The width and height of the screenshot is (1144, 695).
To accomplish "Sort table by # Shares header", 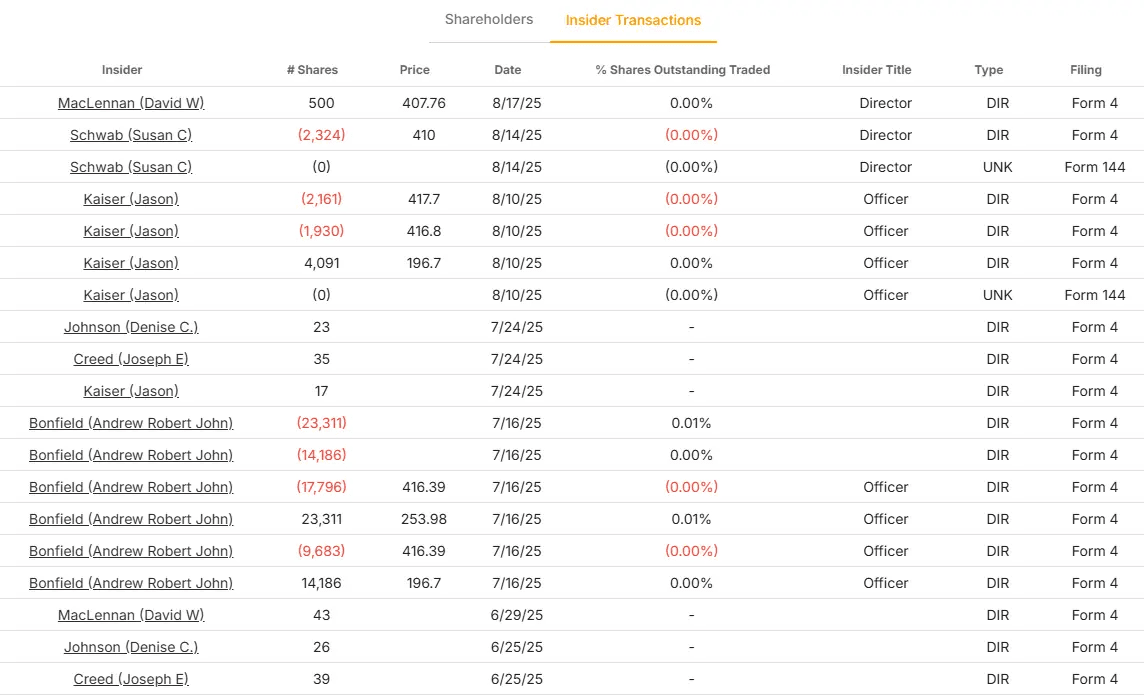I will [x=312, y=70].
